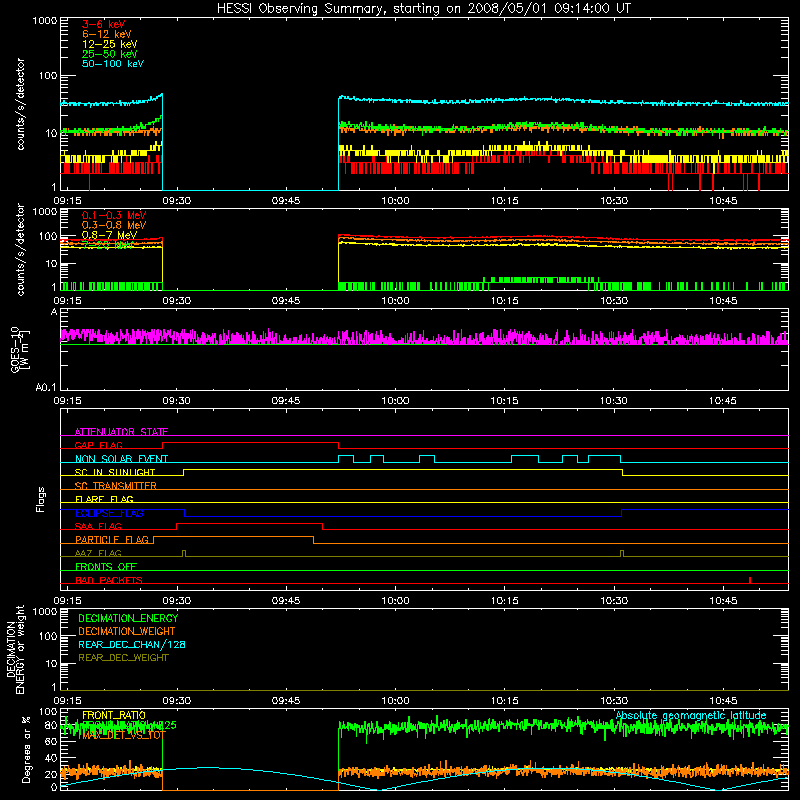The image size is (800, 800).
Task: Click the orange 0.3-0.8 MeV legend label
Action: point(114,226)
